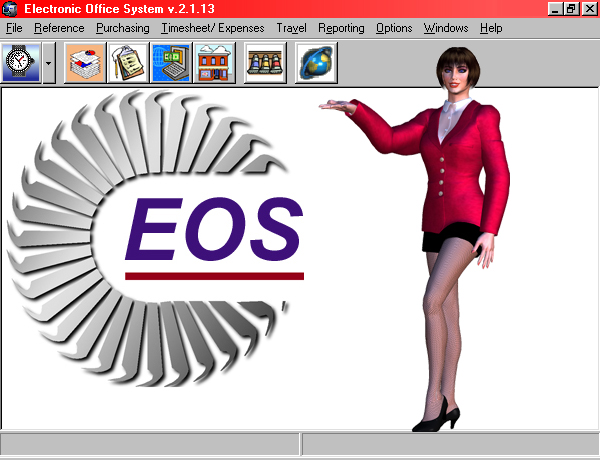Click the application icon in the title bar
This screenshot has width=600, height=460.
pos(10,9)
